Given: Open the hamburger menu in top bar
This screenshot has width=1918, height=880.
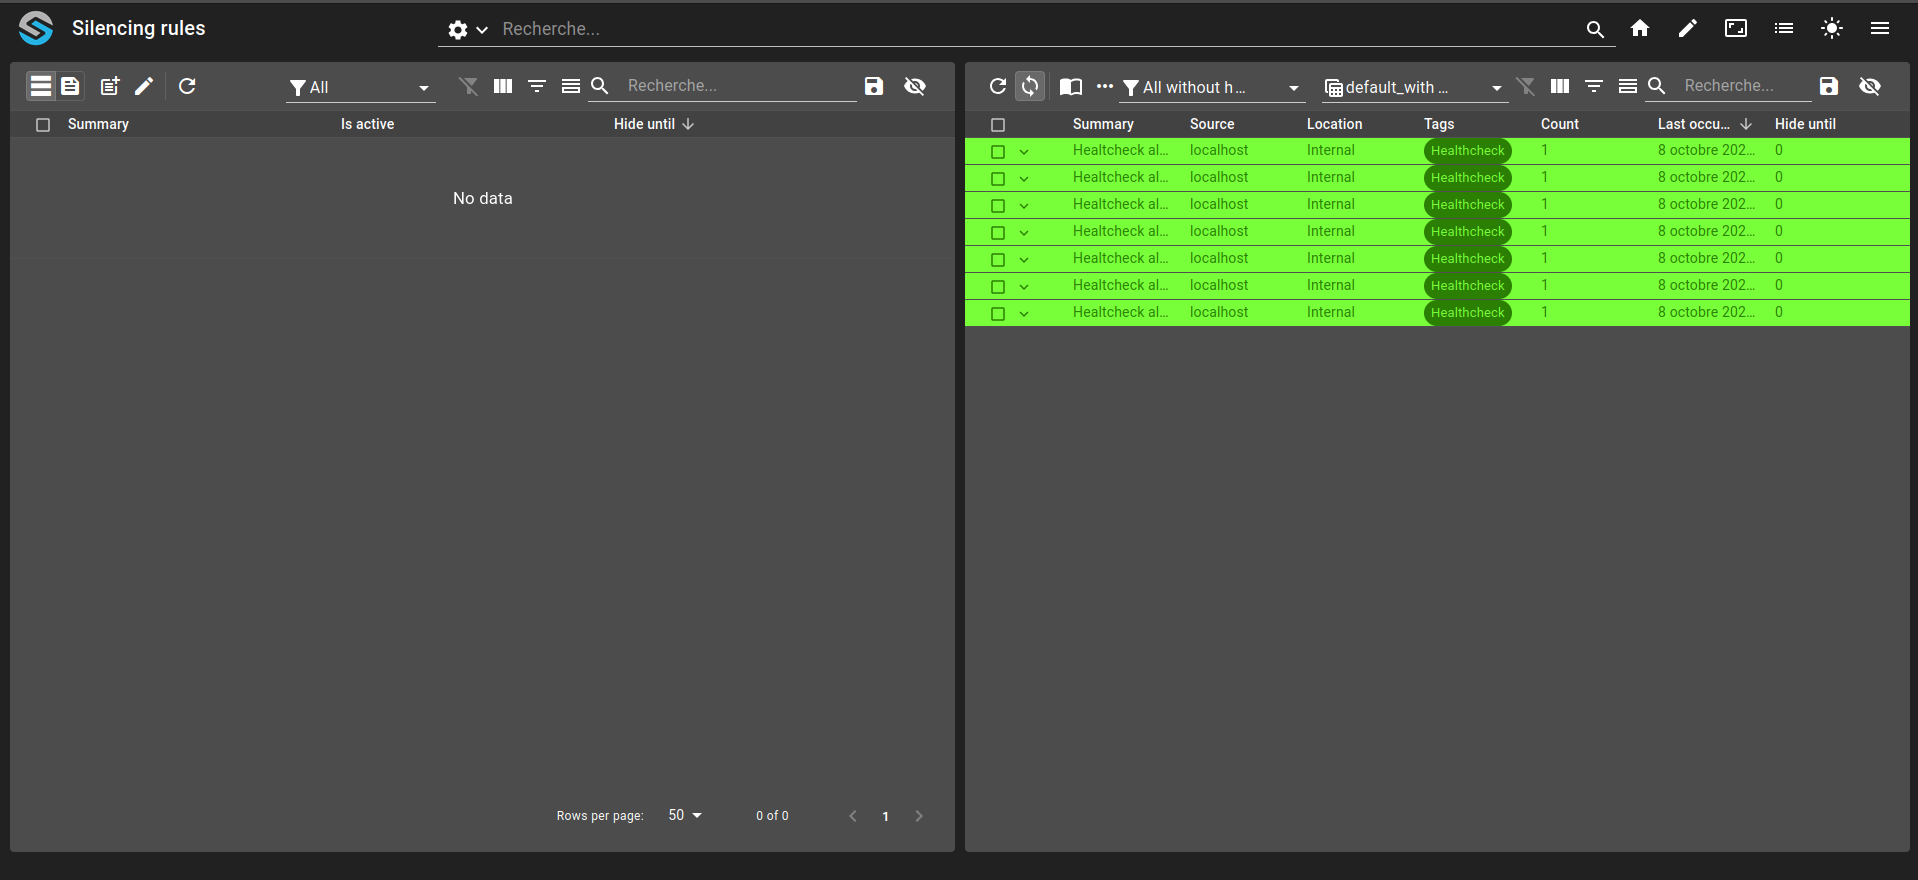Looking at the screenshot, I should (x=1880, y=29).
